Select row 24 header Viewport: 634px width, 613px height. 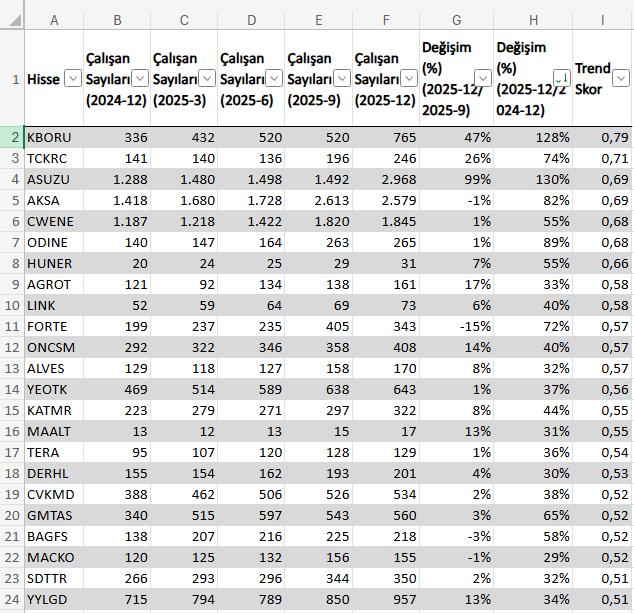[x=12, y=599]
